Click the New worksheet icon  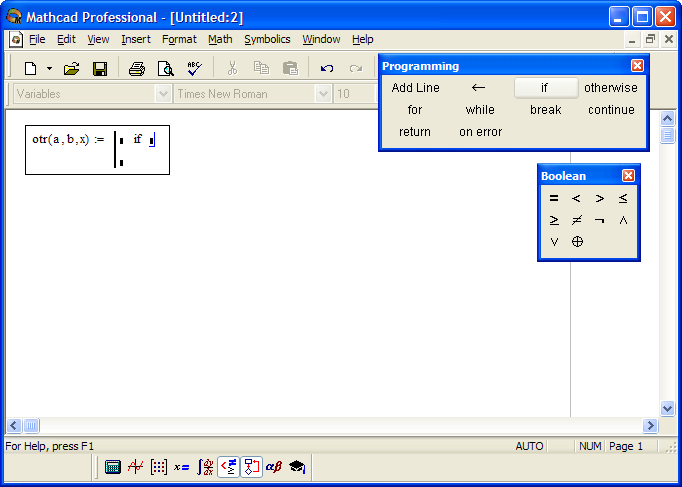pos(30,69)
